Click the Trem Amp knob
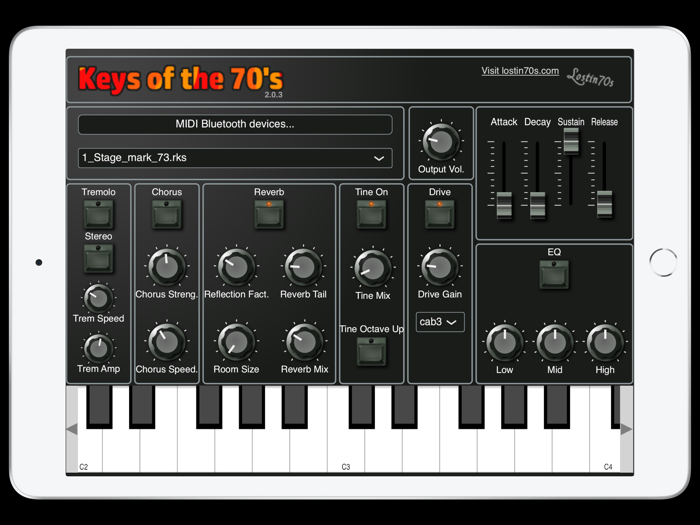 [99, 348]
